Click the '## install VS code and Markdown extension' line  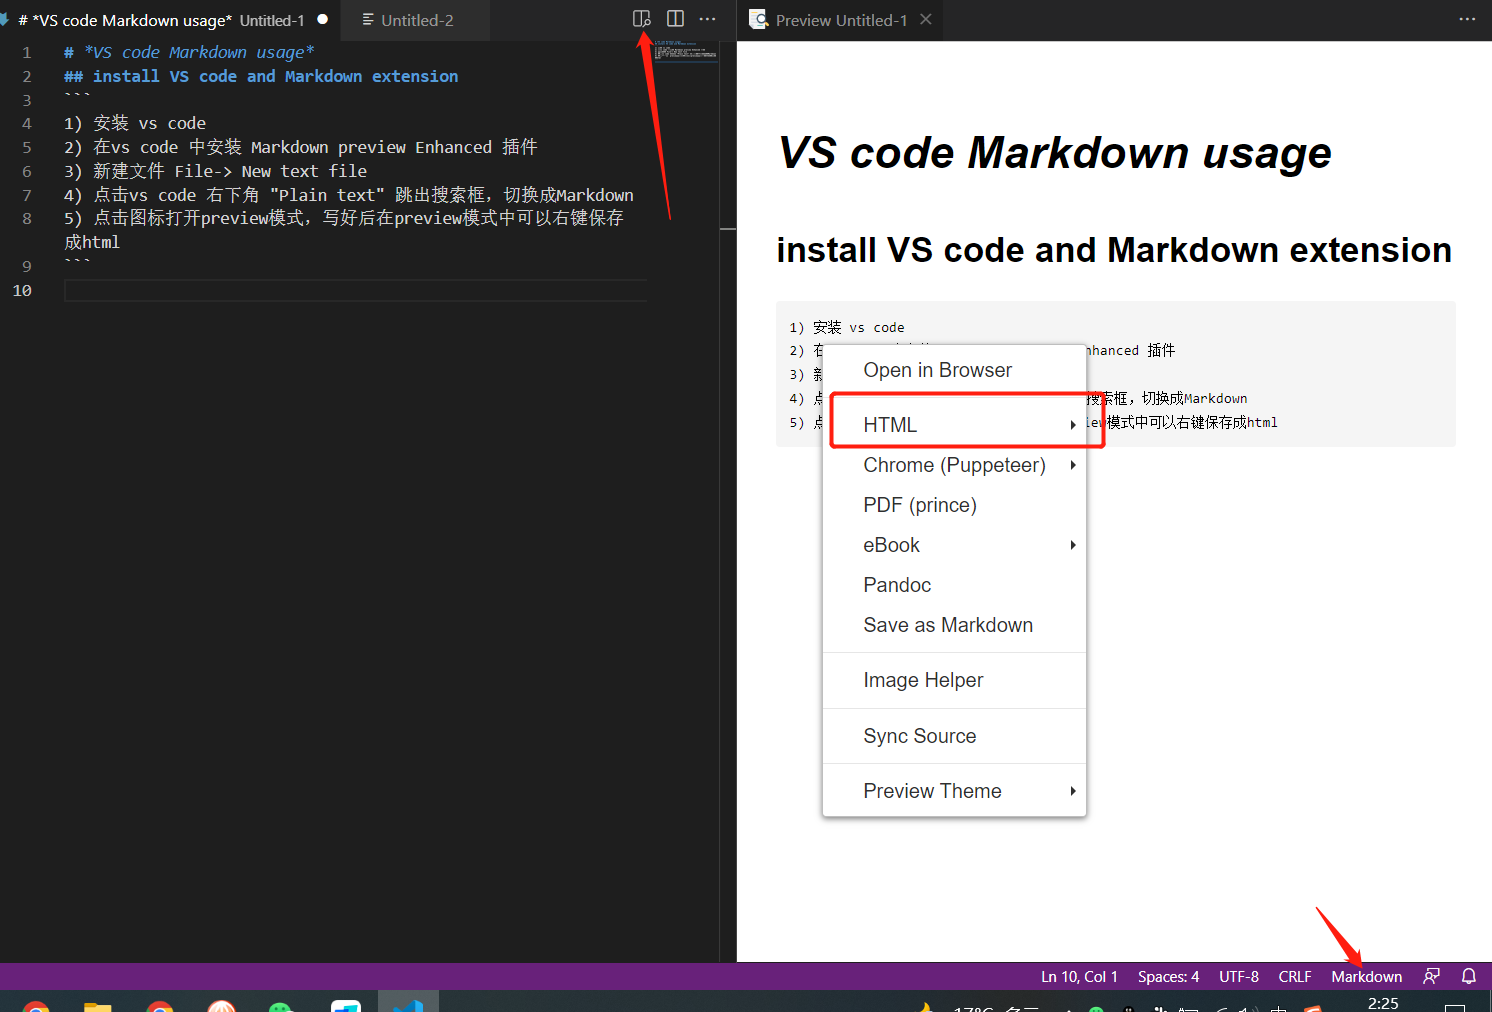tap(261, 76)
